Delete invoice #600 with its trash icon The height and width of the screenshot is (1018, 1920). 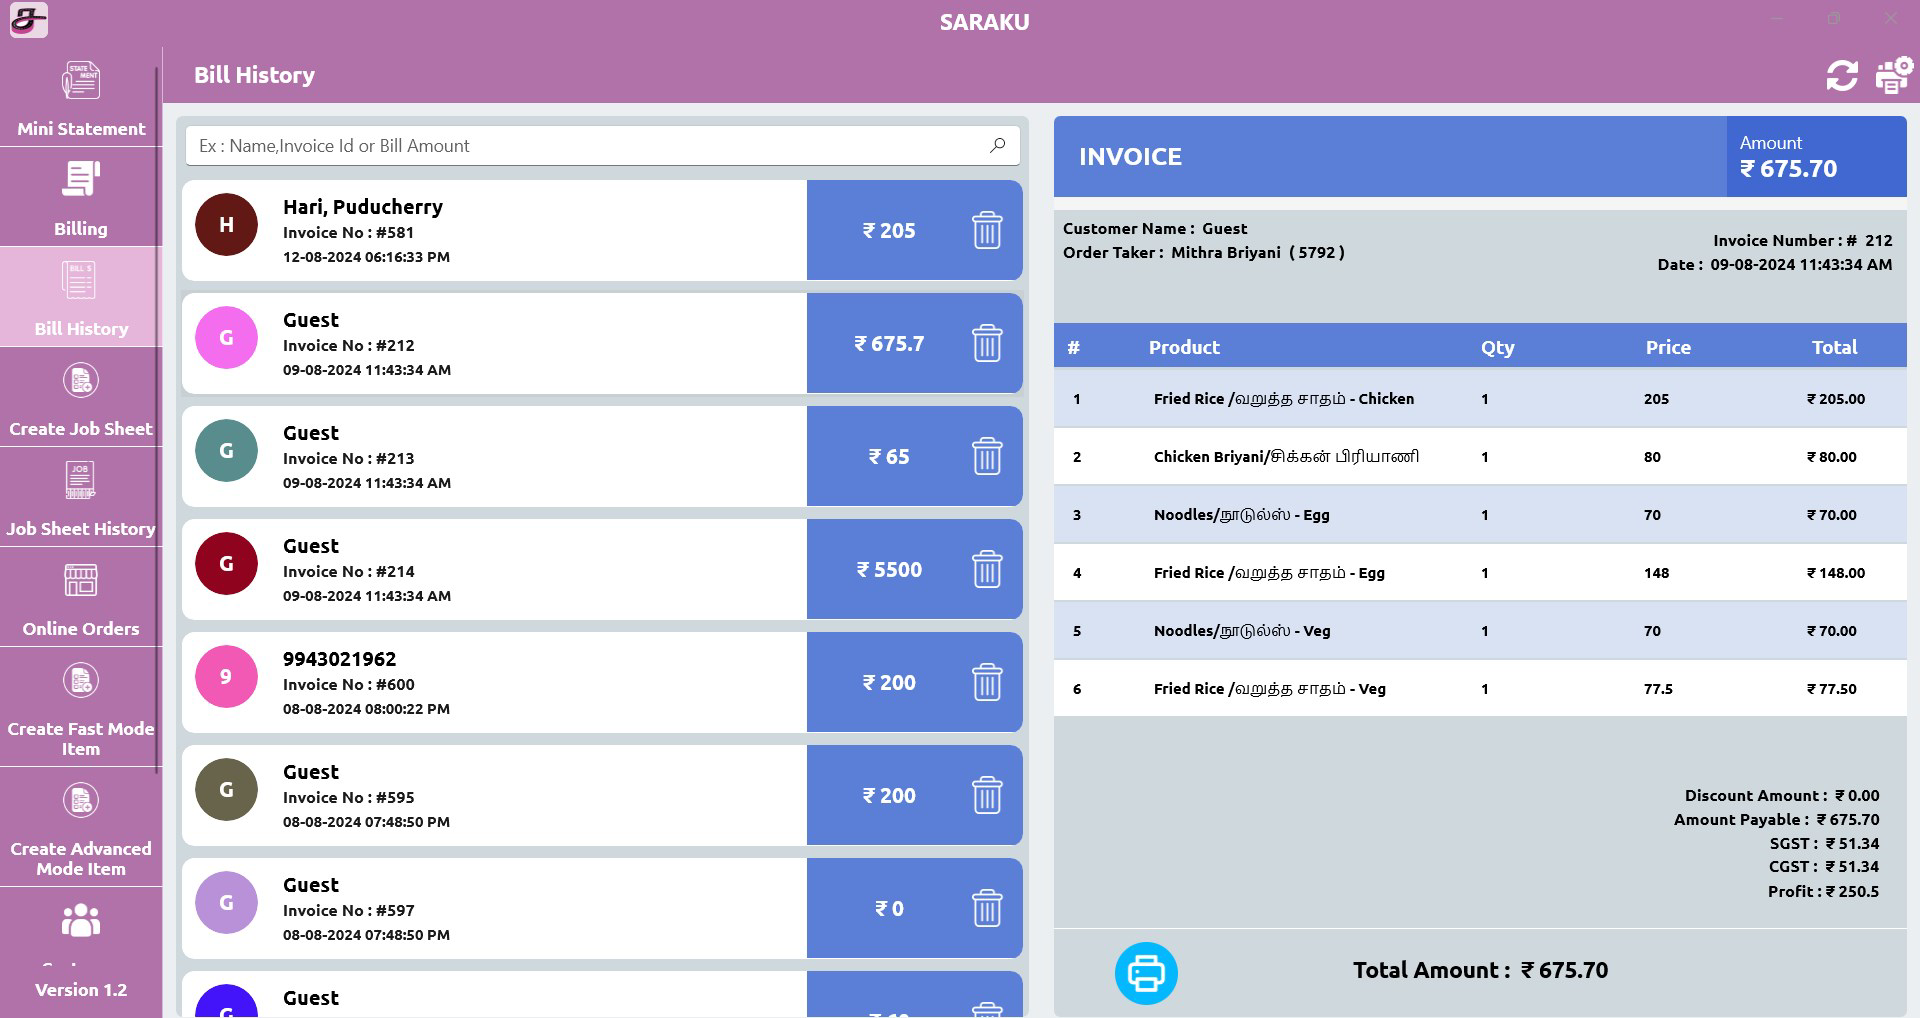(987, 682)
